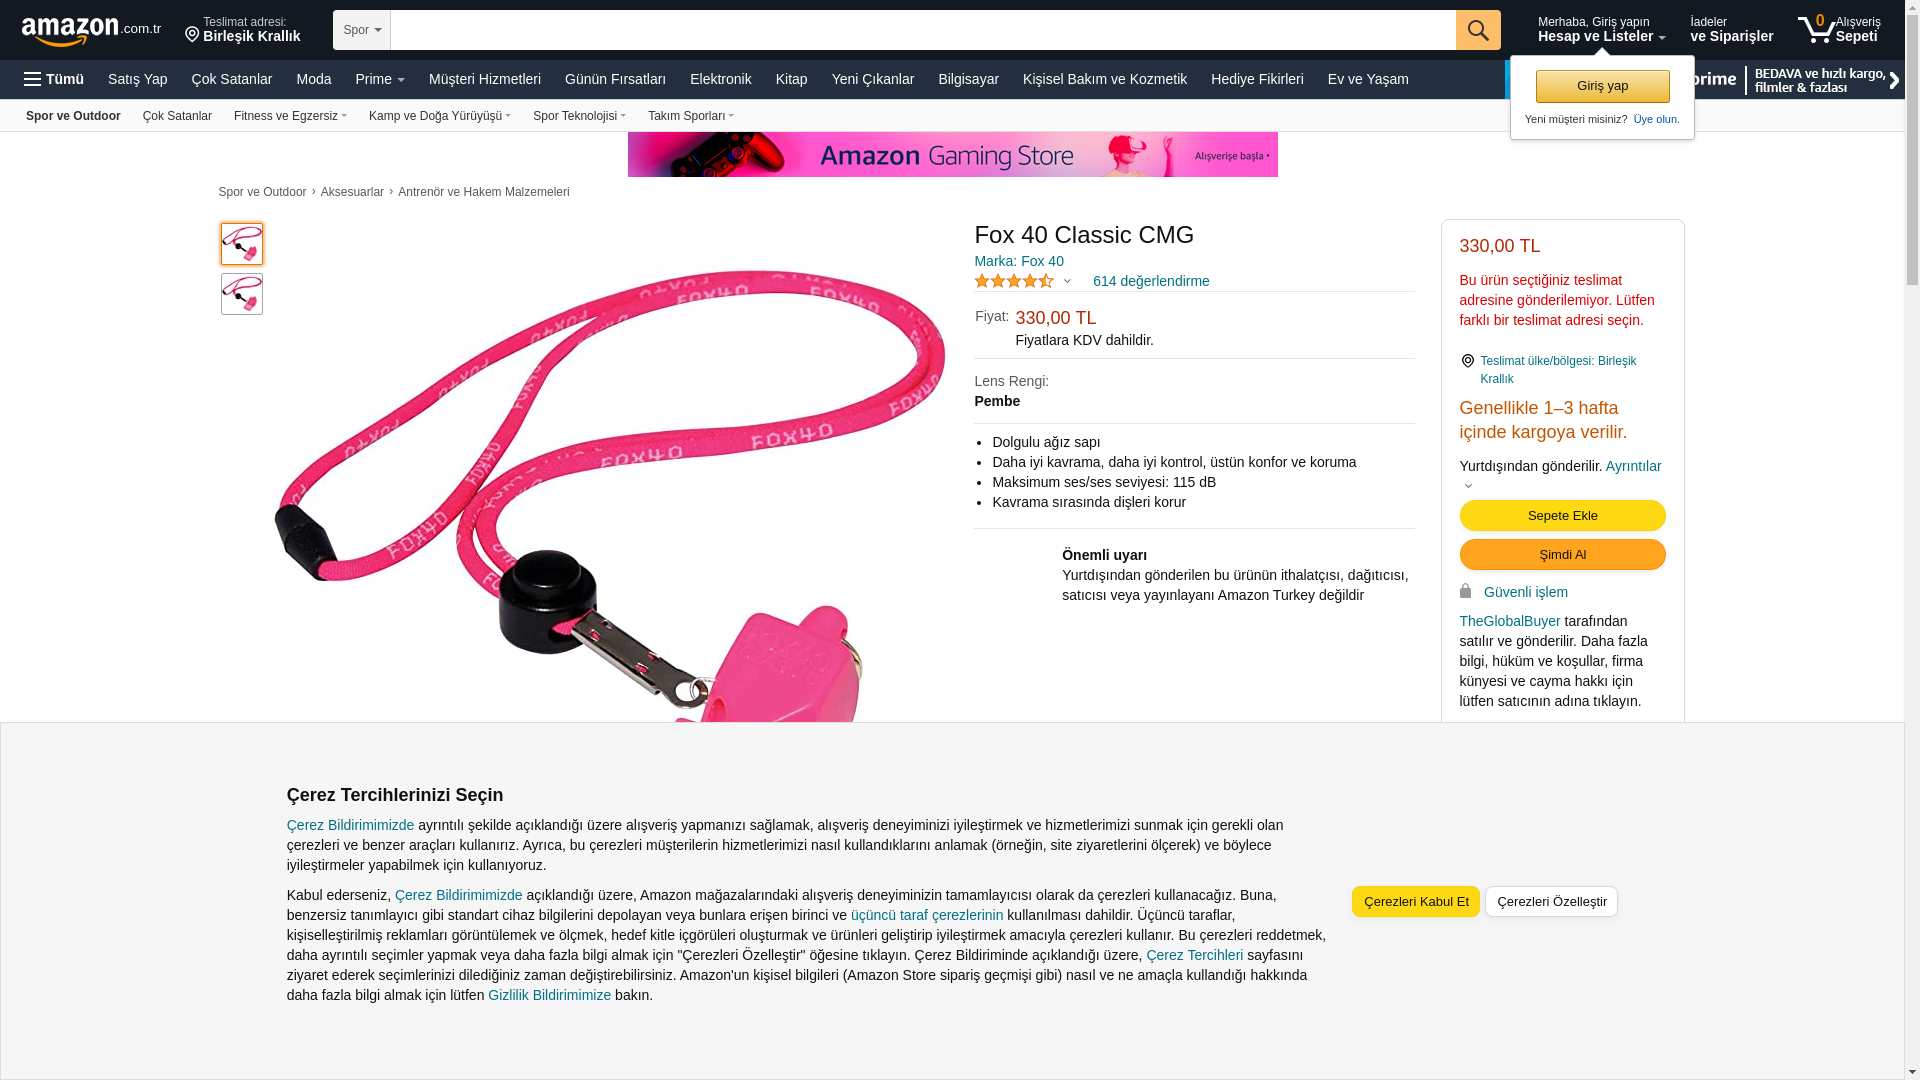Click the delivery country location pin icon
The width and height of the screenshot is (1920, 1080).
1467,361
